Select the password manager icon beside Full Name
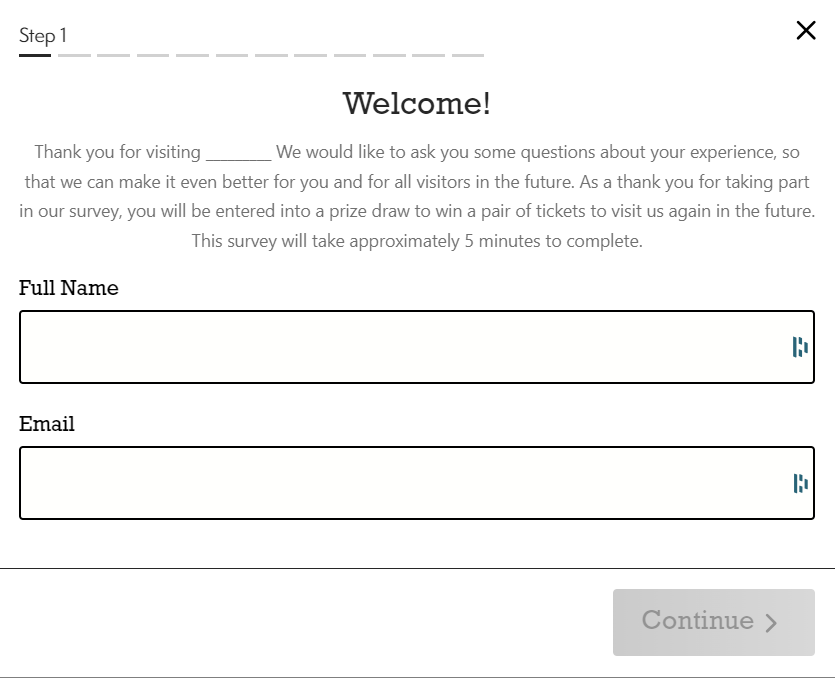Viewport: 835px width, 678px height. tap(799, 347)
